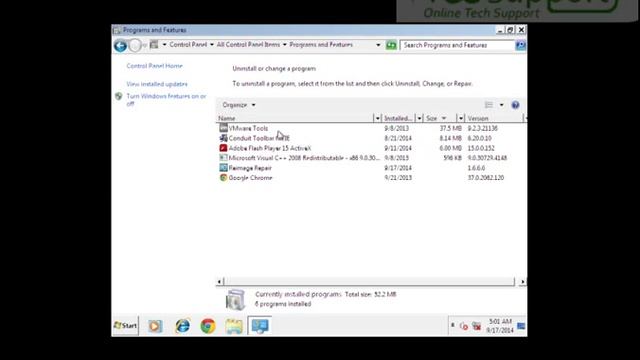The height and width of the screenshot is (360, 640).
Task: Sort by the Version column header
Action: 494,118
